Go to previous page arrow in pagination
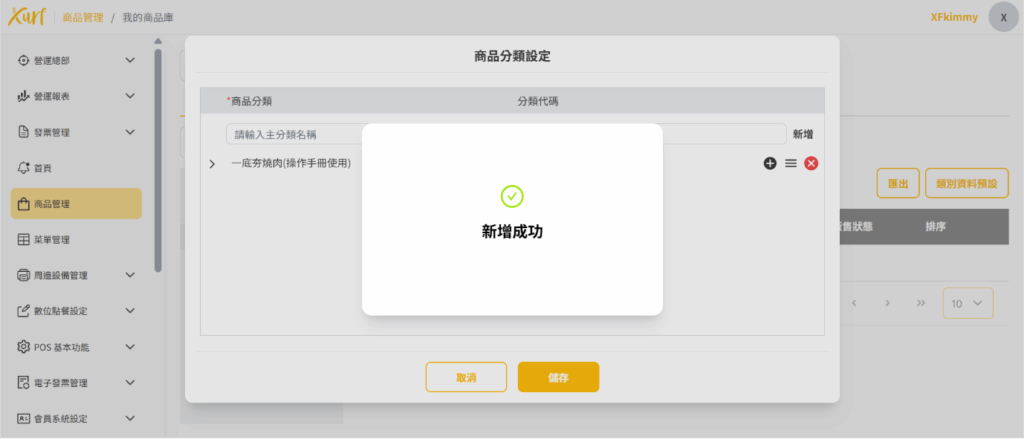The width and height of the screenshot is (1024, 439). click(x=855, y=302)
